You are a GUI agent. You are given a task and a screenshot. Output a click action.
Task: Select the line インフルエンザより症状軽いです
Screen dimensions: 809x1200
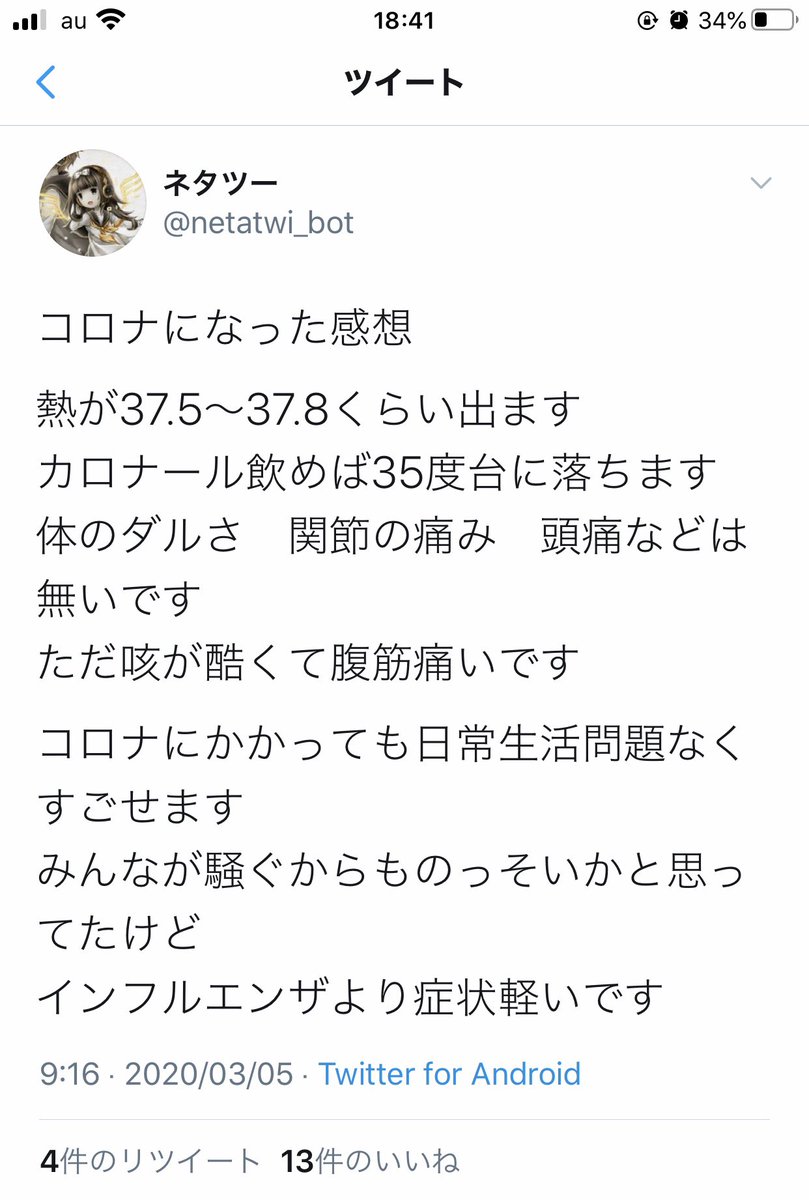(351, 995)
